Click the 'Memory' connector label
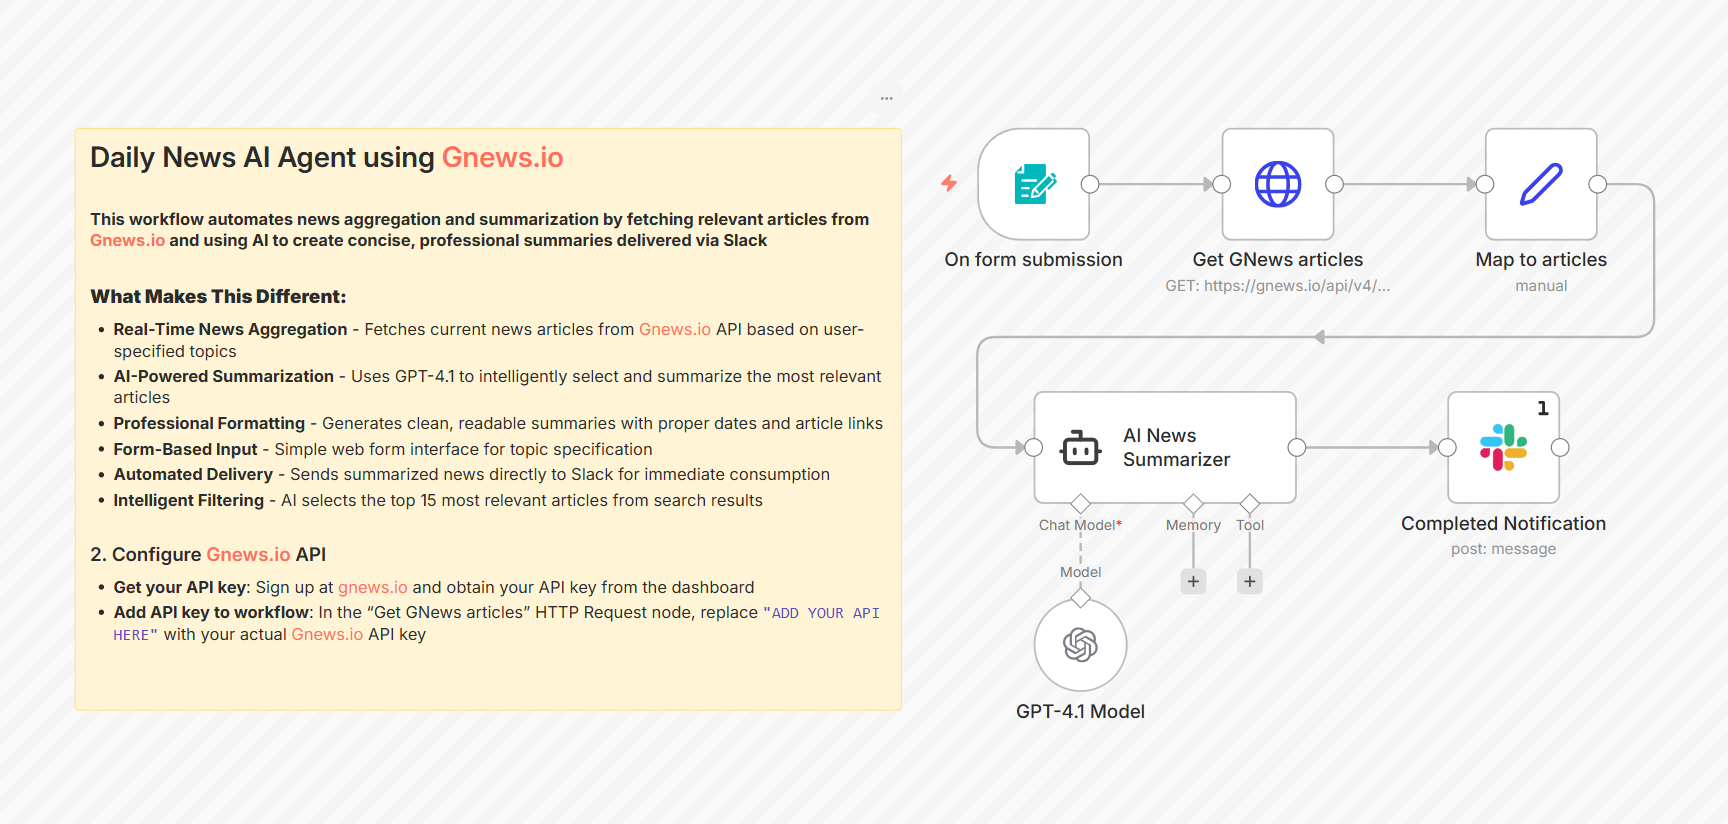The image size is (1728, 824). (1193, 525)
